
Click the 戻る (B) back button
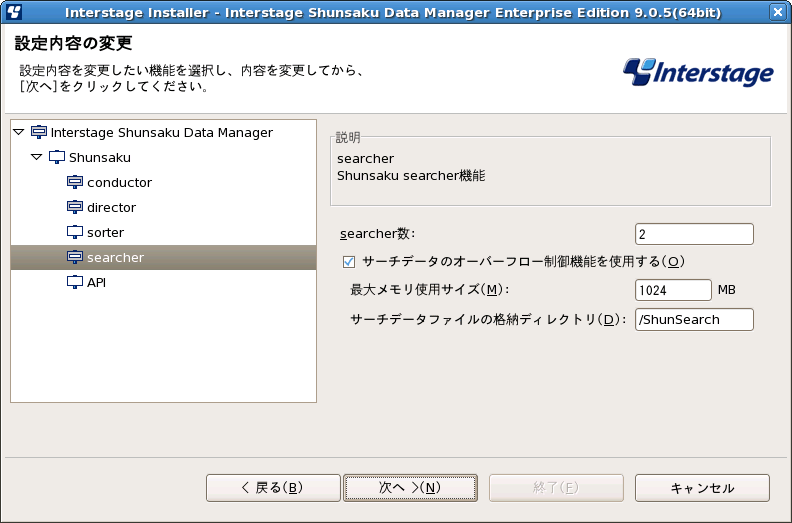point(273,488)
